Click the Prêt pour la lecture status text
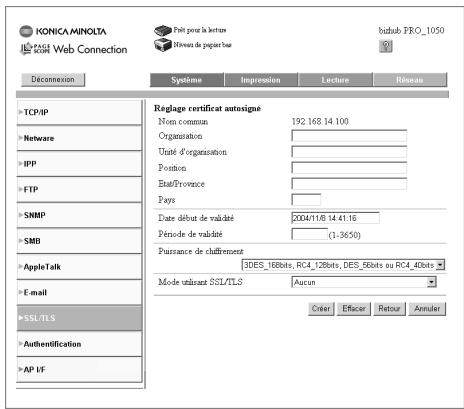The height and width of the screenshot is (409, 464). [200, 30]
